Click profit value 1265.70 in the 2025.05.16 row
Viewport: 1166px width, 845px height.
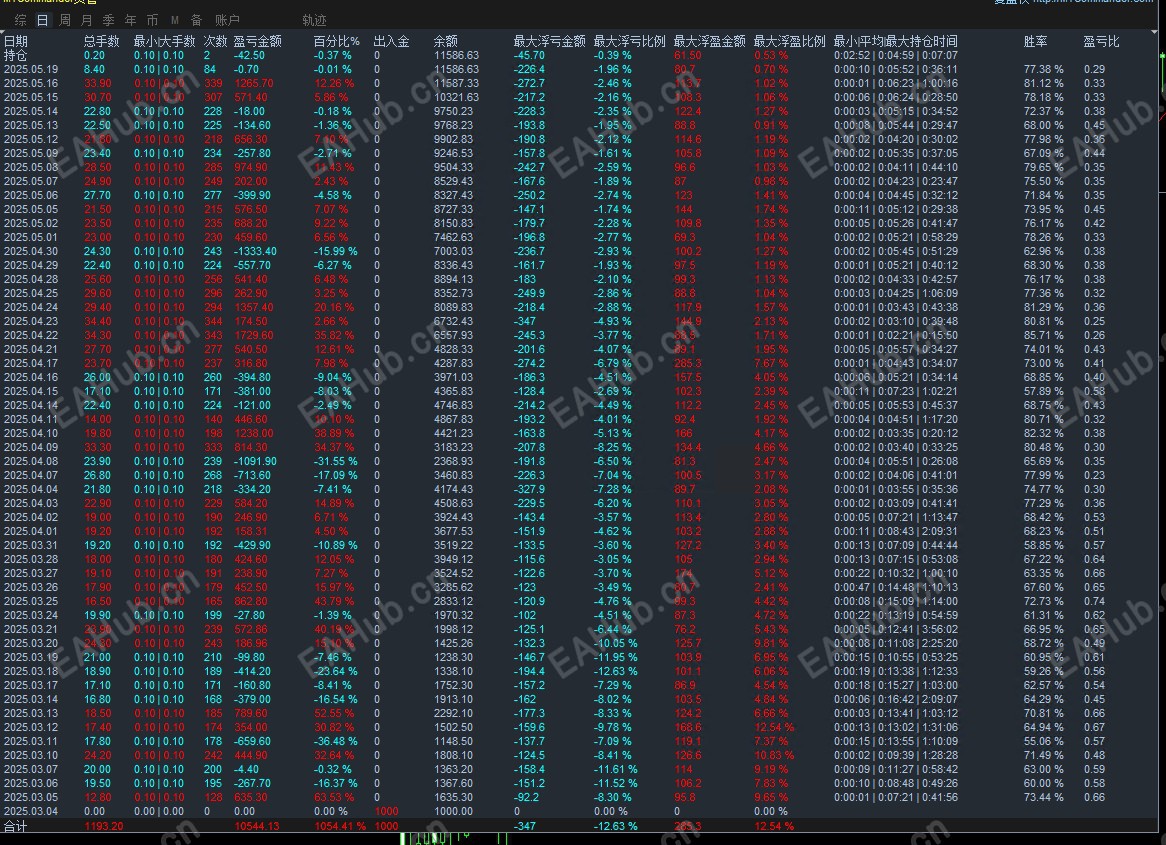pyautogui.click(x=254, y=83)
